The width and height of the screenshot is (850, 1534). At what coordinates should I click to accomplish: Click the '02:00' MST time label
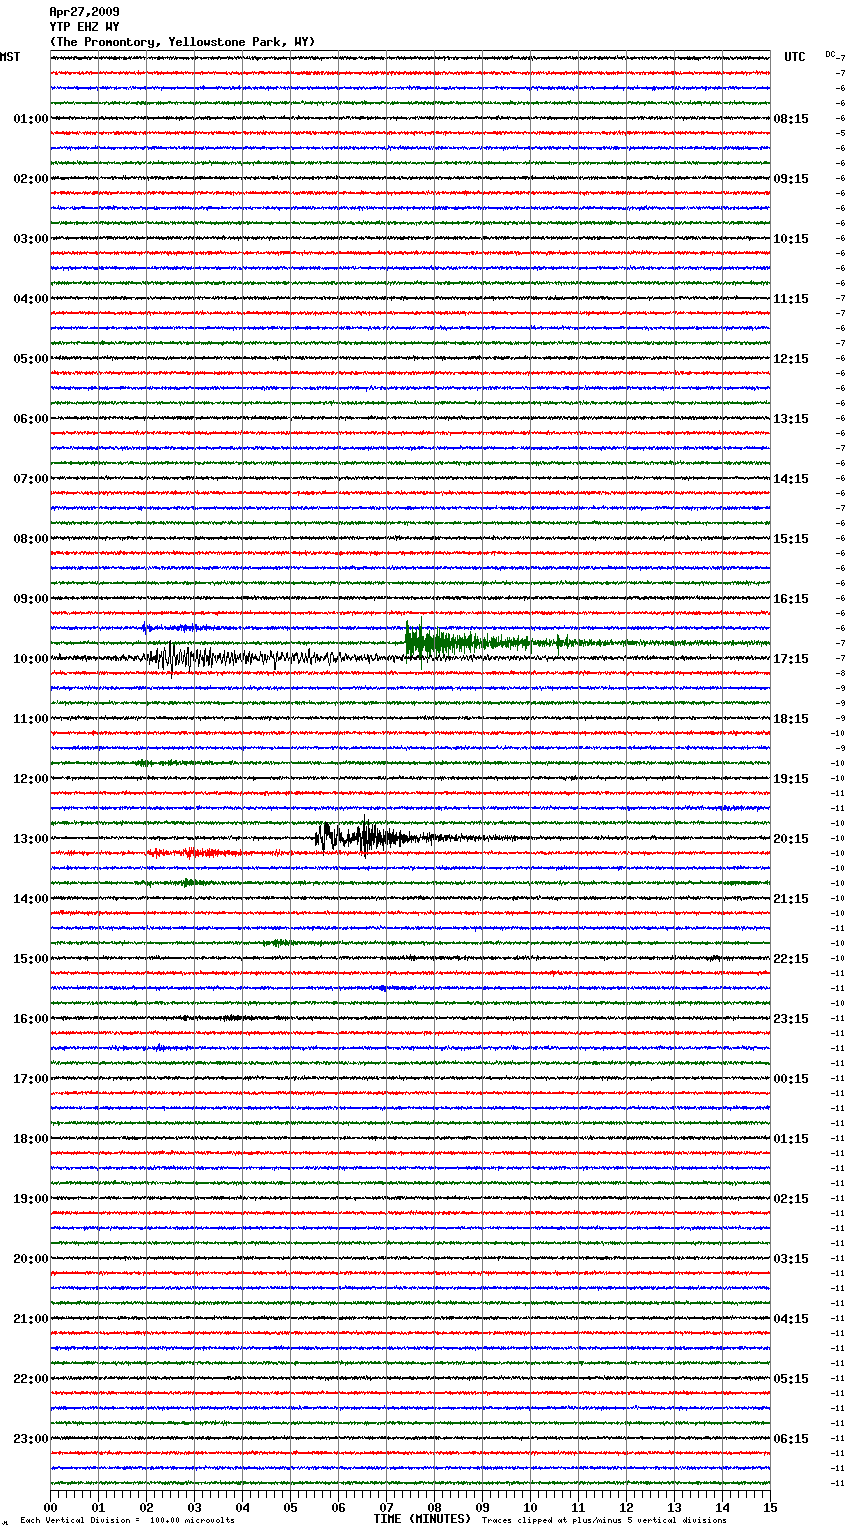tap(31, 179)
